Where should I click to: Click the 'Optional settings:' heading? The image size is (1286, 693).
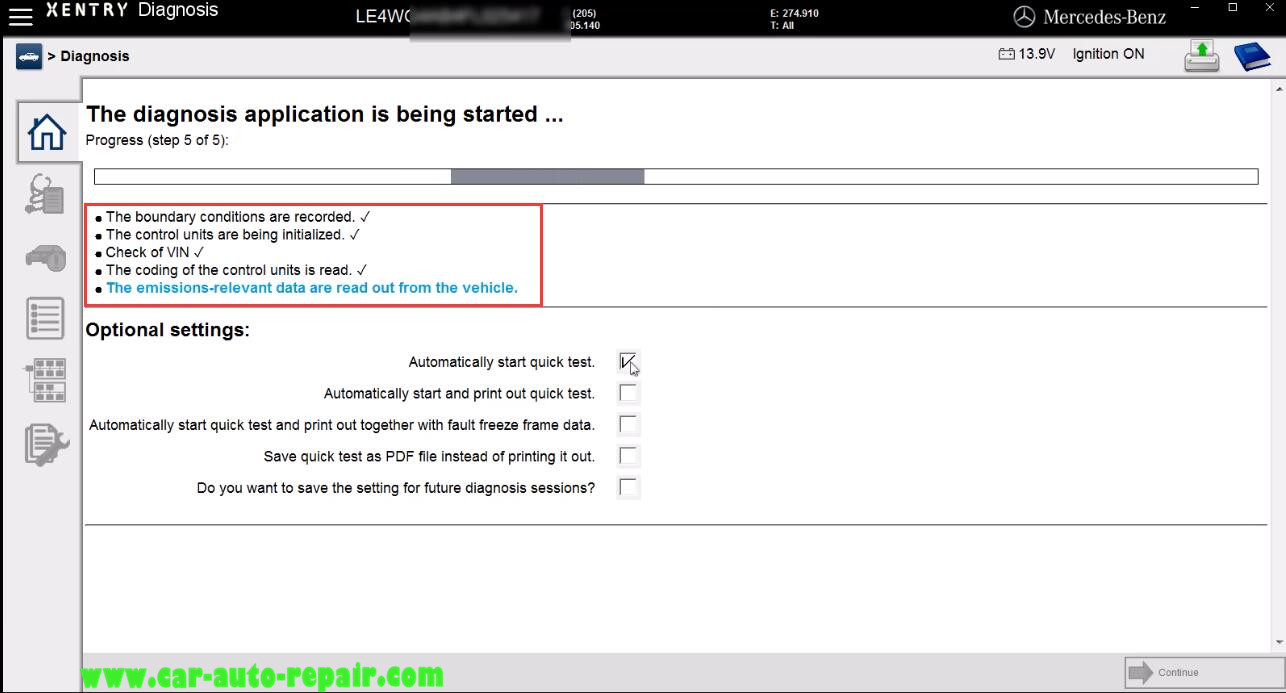pos(167,330)
